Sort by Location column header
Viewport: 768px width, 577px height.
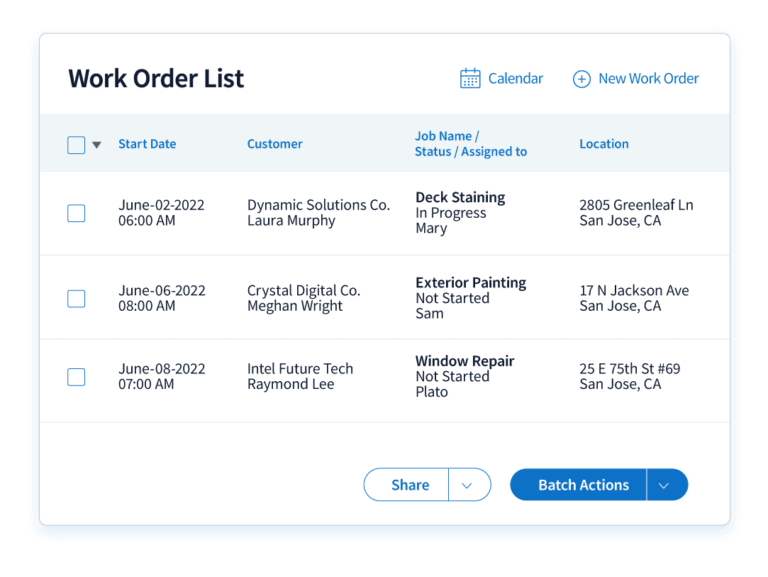(604, 144)
